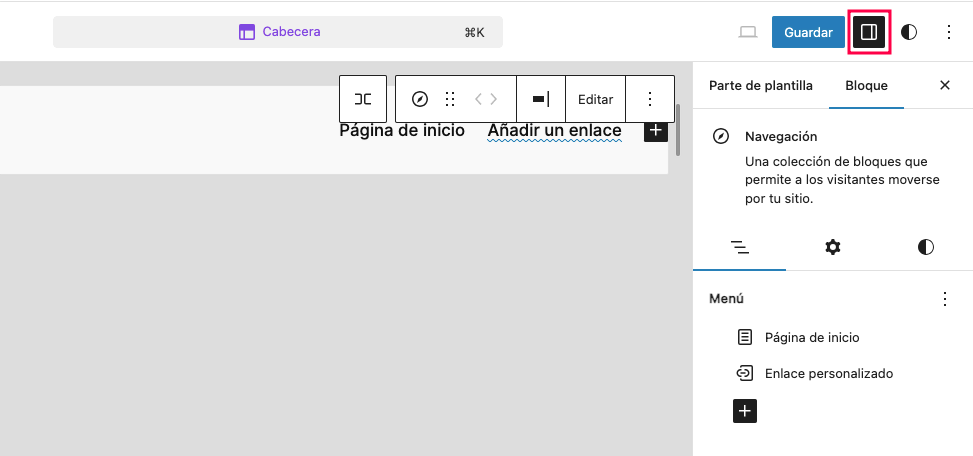Toggle the settings sidebar panel

click(869, 32)
